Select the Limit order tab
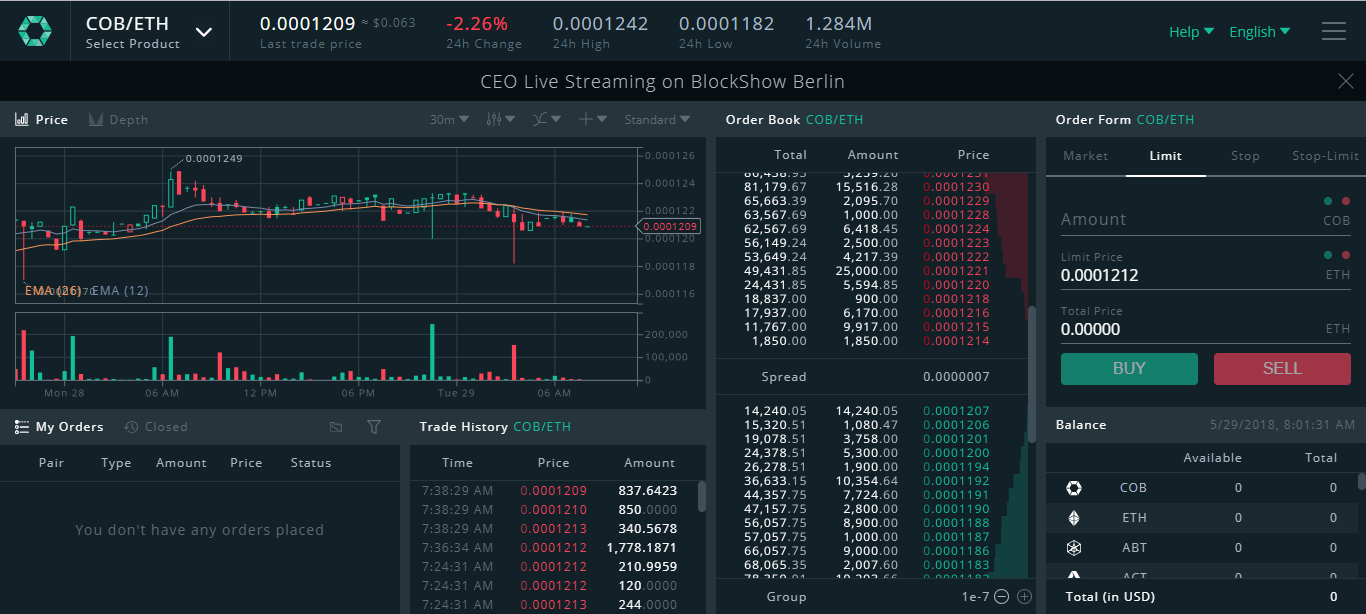Screen dimensions: 1366x614 coord(1165,156)
